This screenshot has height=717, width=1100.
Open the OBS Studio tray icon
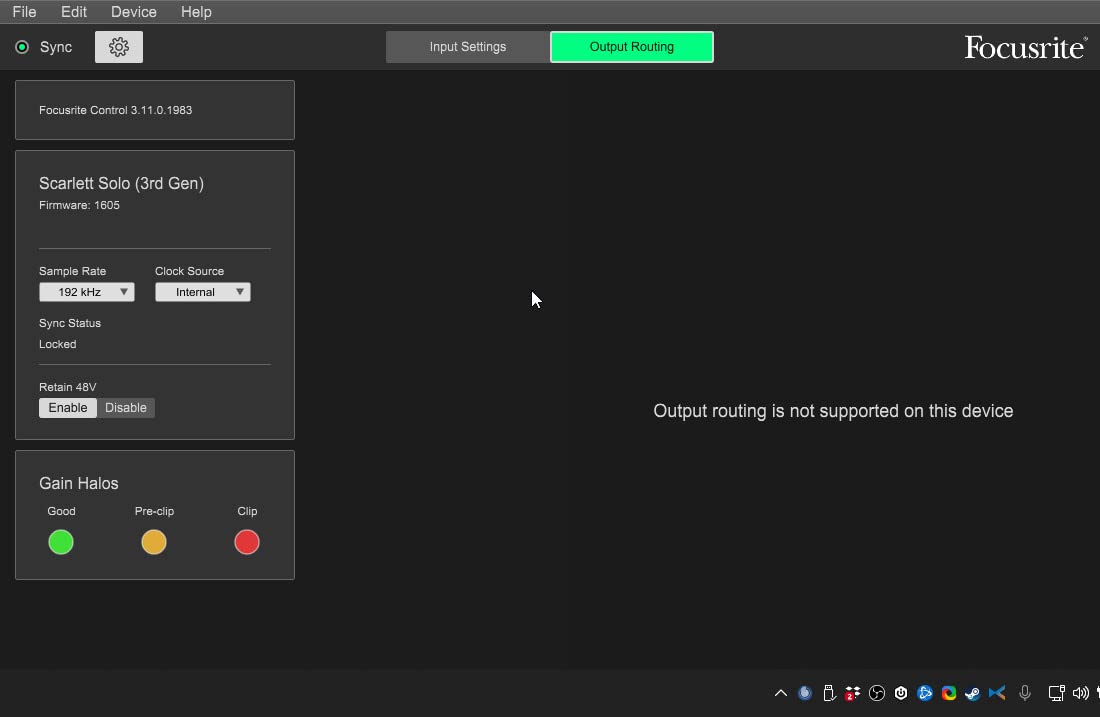click(x=877, y=693)
